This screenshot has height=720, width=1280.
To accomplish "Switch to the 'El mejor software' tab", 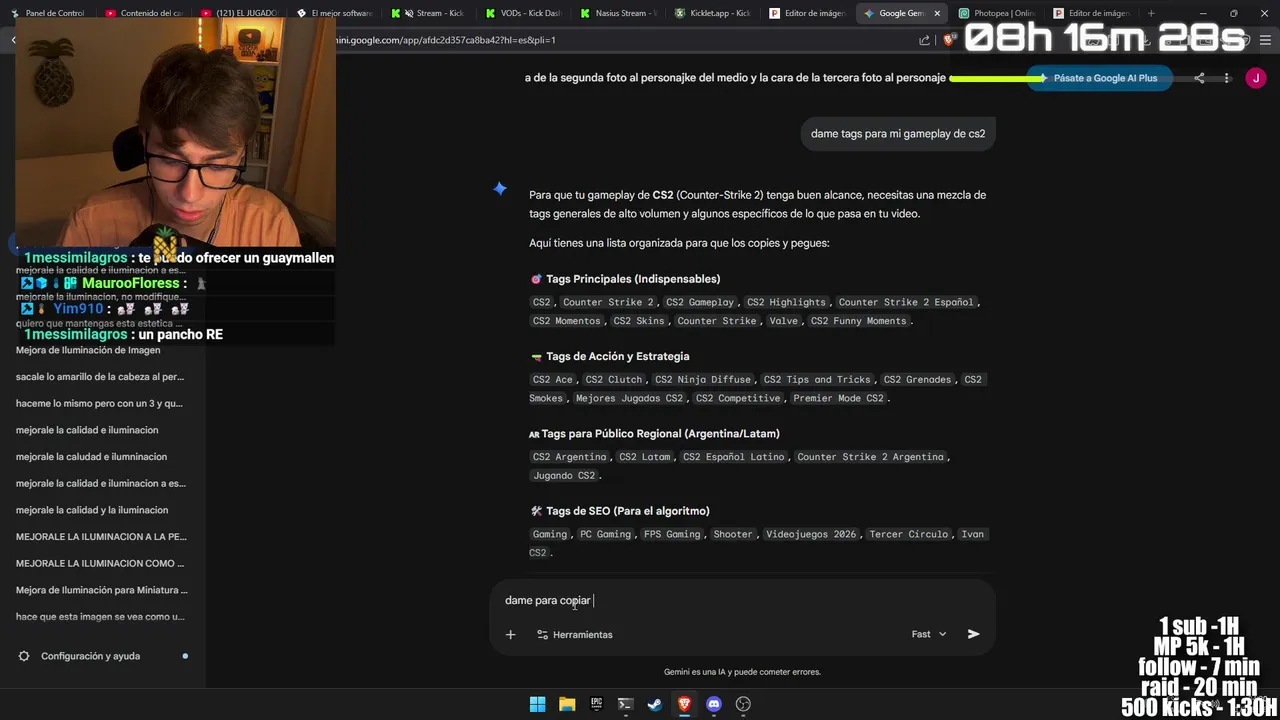I will tap(334, 13).
